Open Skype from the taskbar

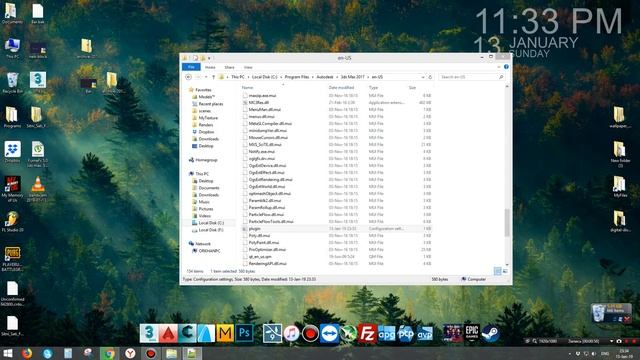(48, 353)
